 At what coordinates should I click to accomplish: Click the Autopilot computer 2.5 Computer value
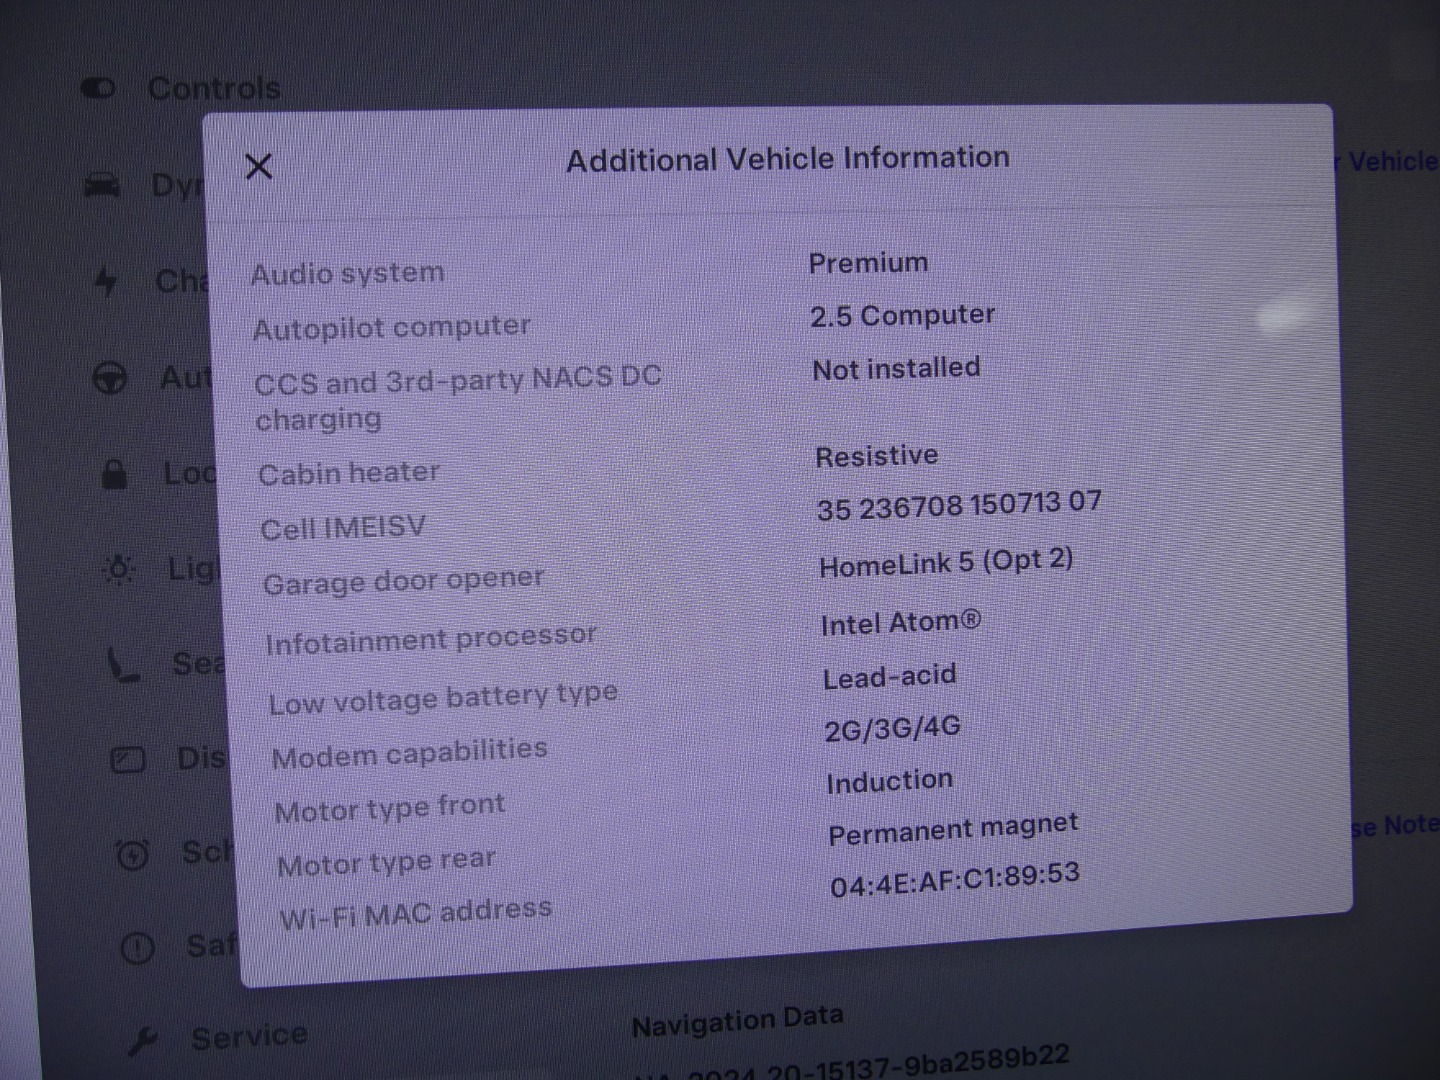tap(902, 316)
